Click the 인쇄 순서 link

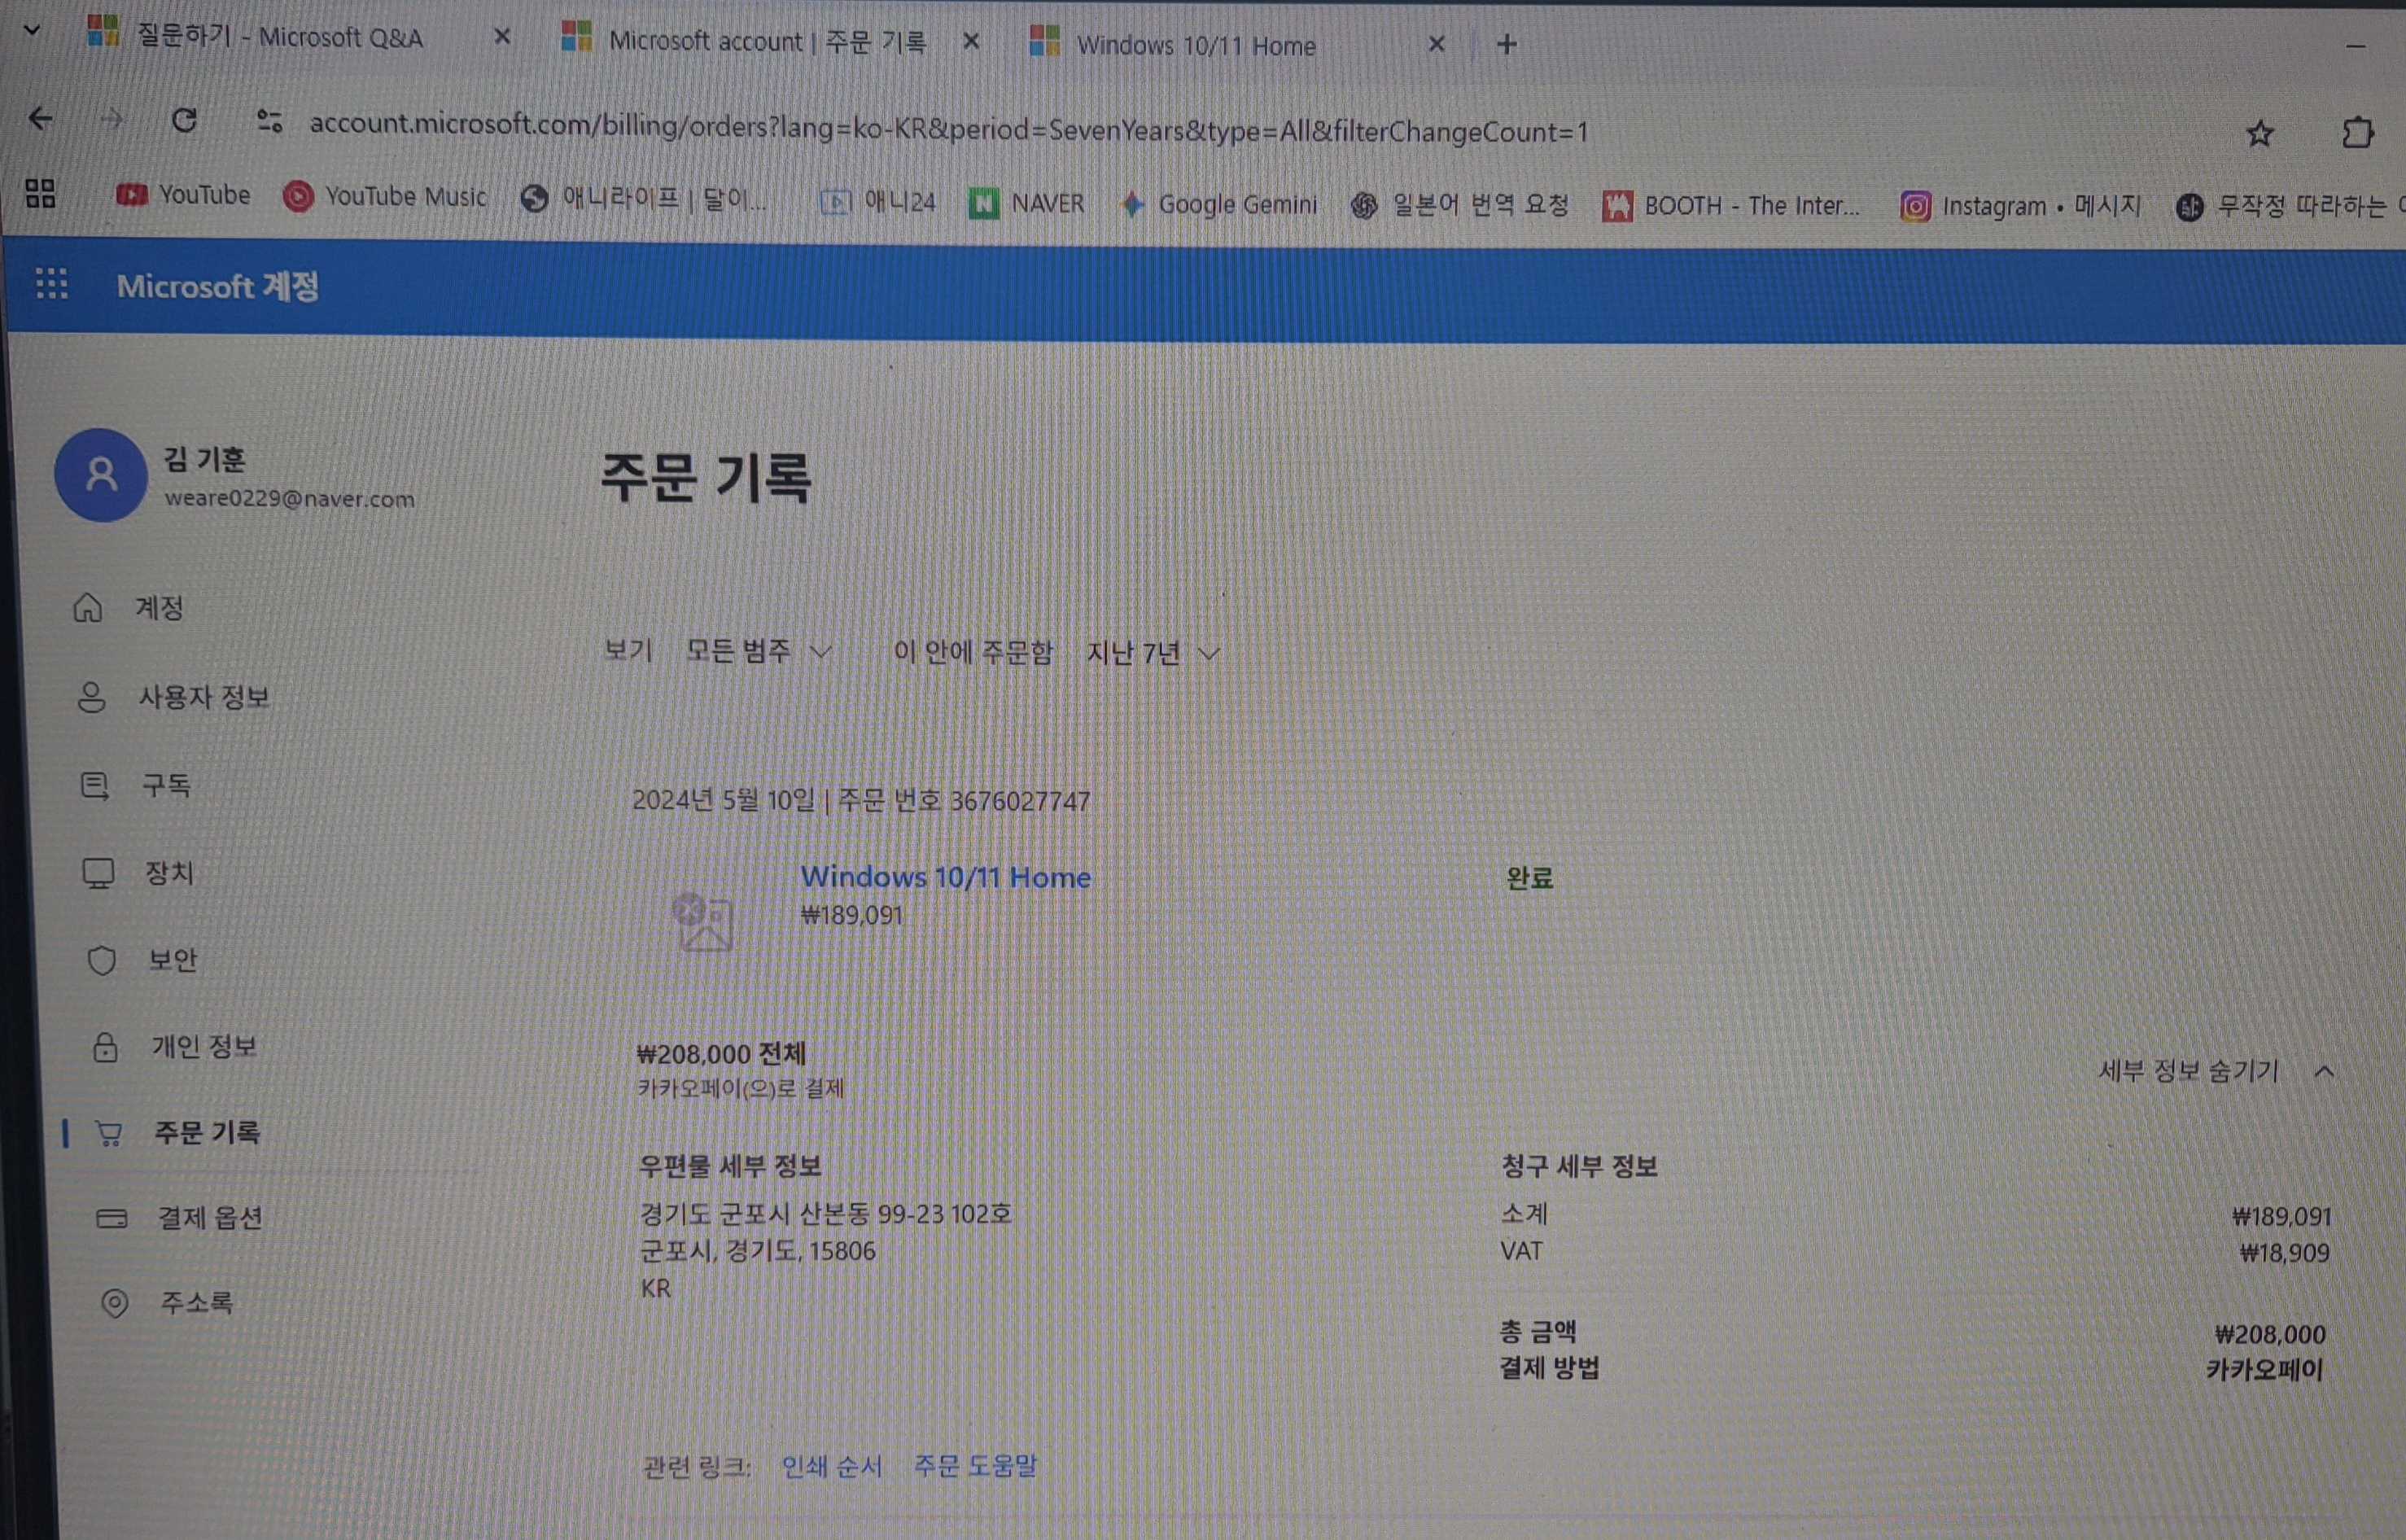[832, 1466]
